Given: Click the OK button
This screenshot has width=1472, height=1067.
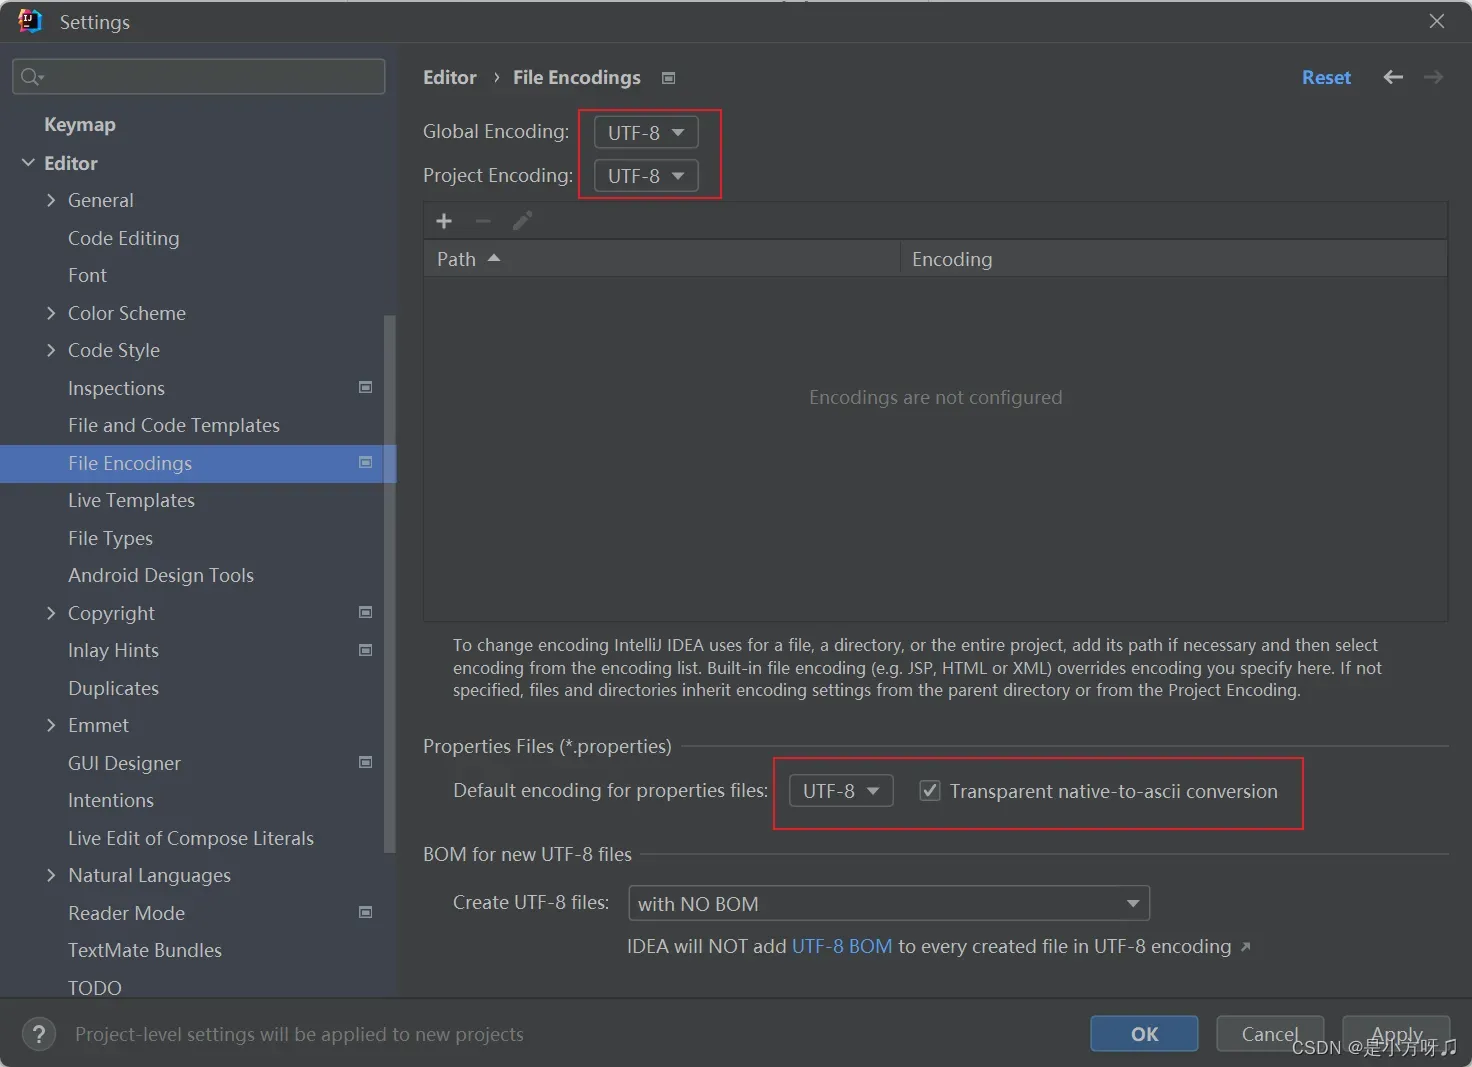Looking at the screenshot, I should [x=1144, y=1034].
